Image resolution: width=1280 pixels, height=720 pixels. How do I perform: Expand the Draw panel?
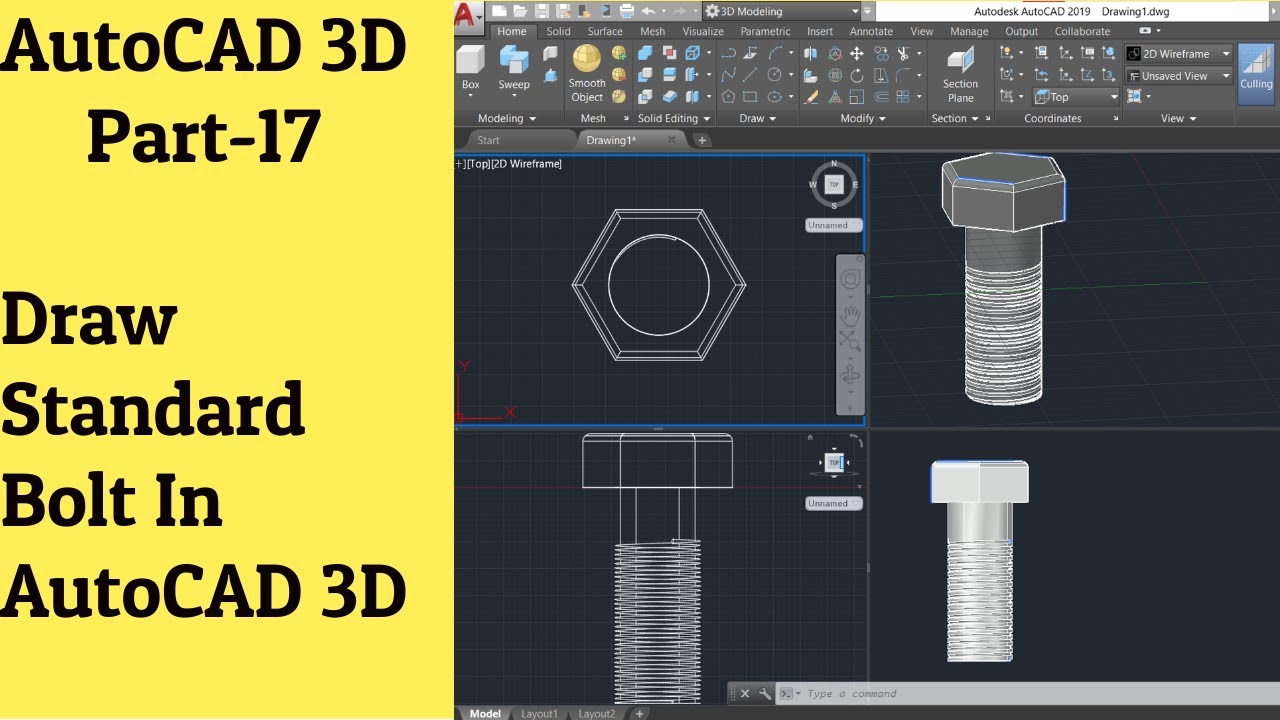coord(757,118)
